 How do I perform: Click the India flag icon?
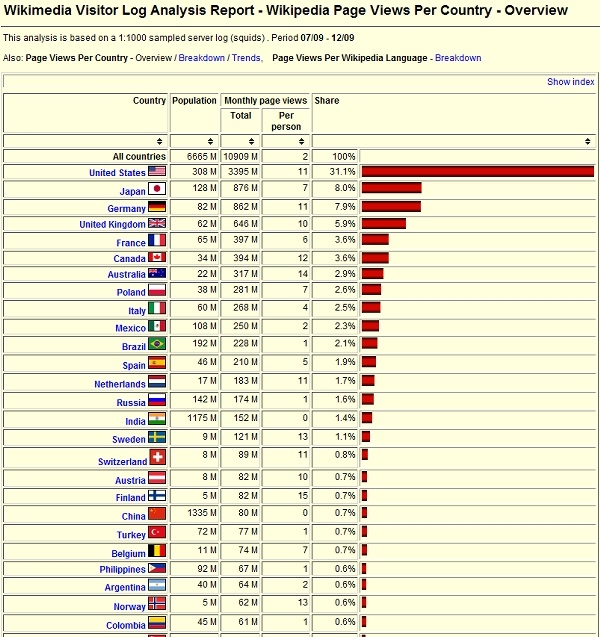(157, 419)
